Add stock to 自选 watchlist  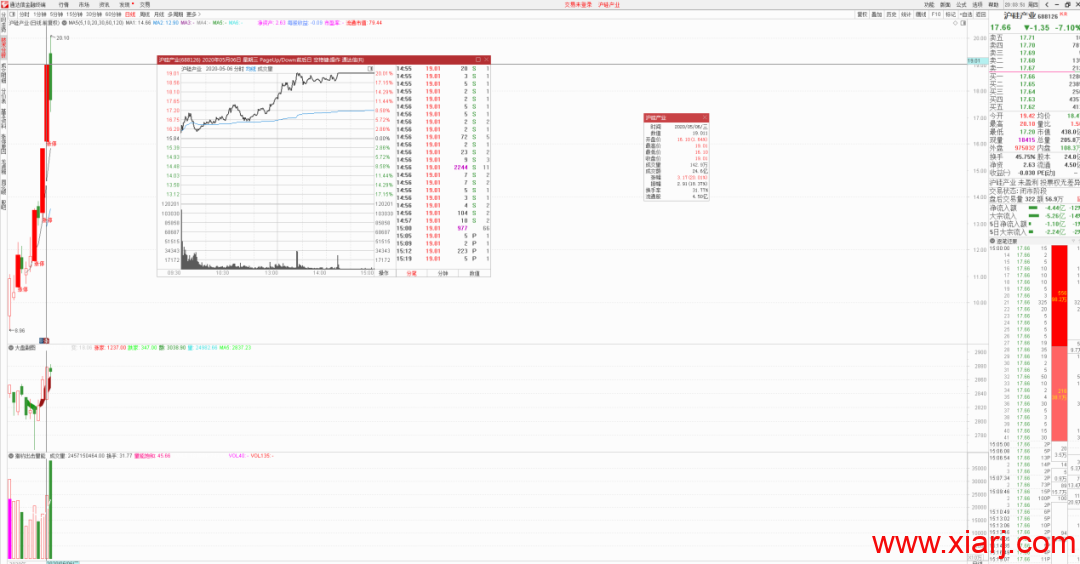pyautogui.click(x=966, y=14)
